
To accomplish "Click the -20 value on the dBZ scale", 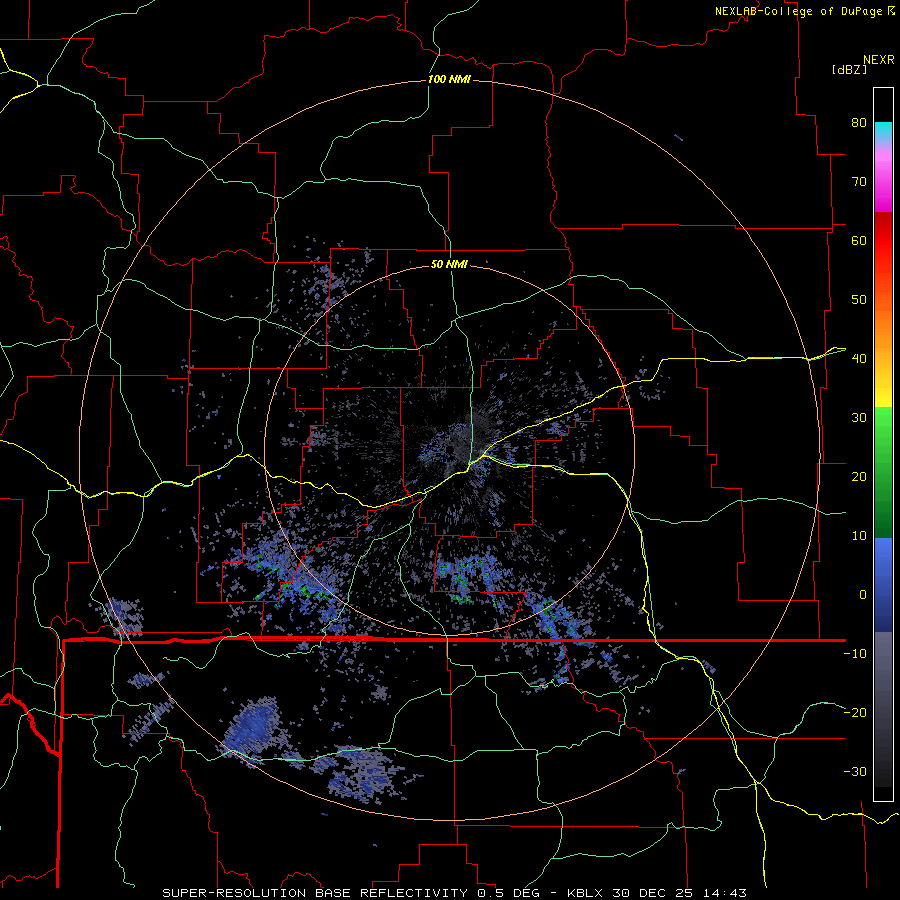I will (855, 712).
